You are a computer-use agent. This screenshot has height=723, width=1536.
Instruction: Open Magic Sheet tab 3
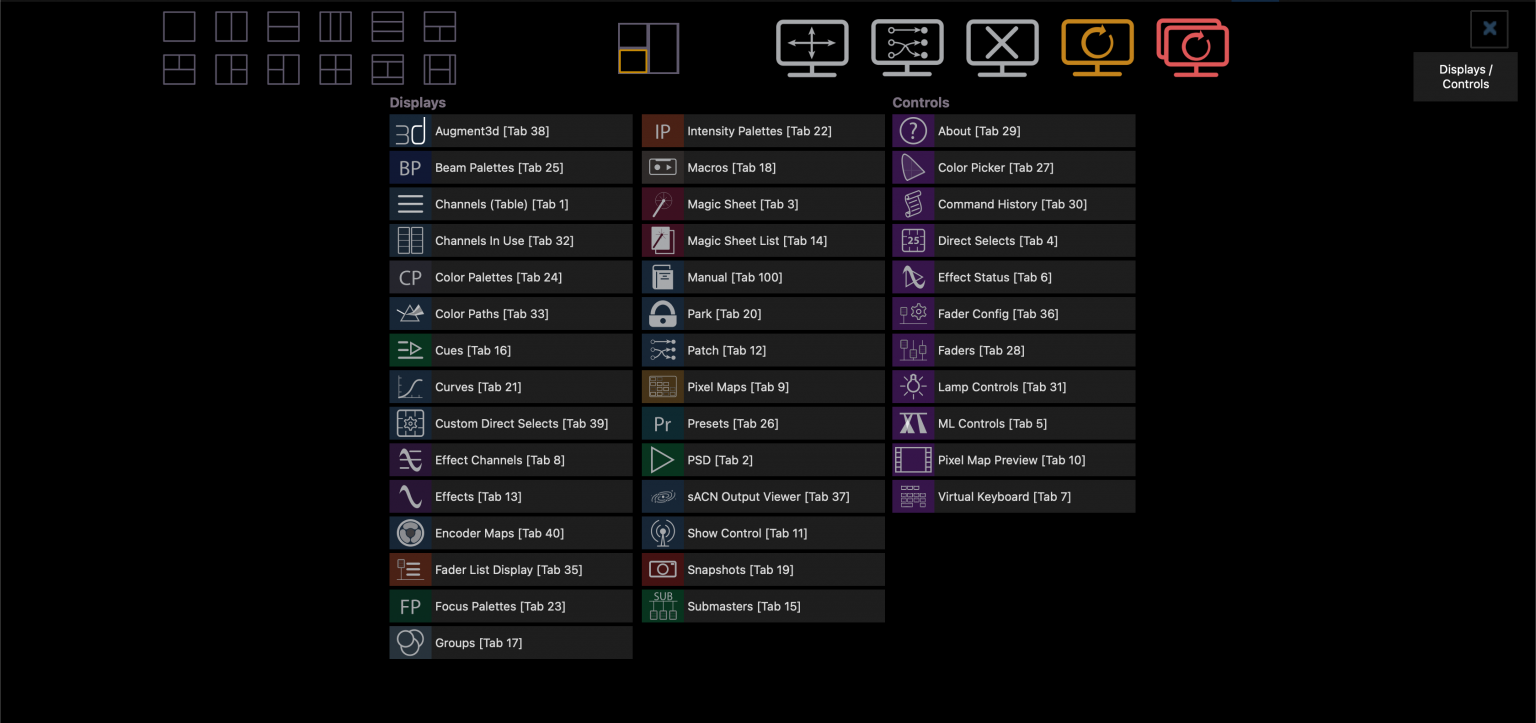763,204
